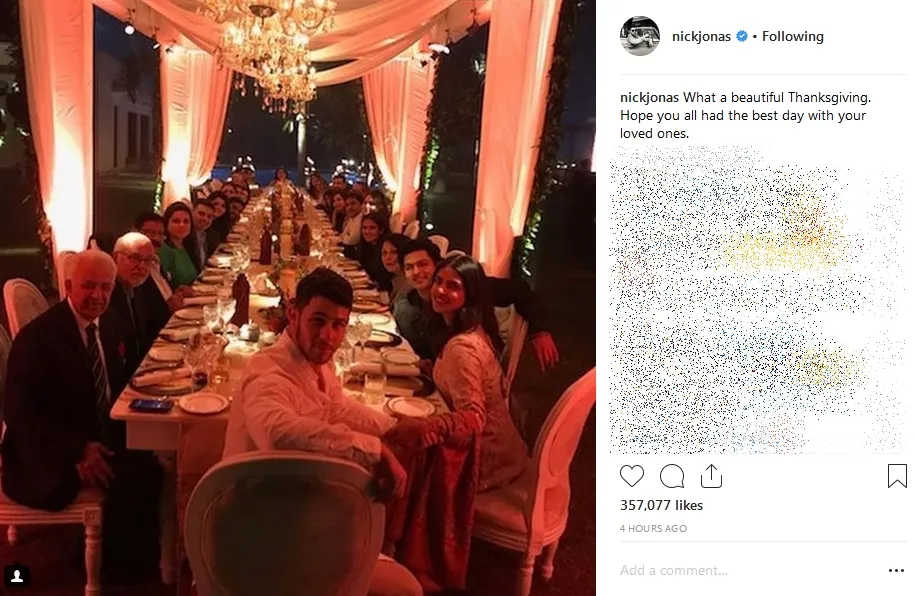Image resolution: width=914 pixels, height=596 pixels.
Task: Click the nickjonas username in the header
Action: click(x=698, y=37)
